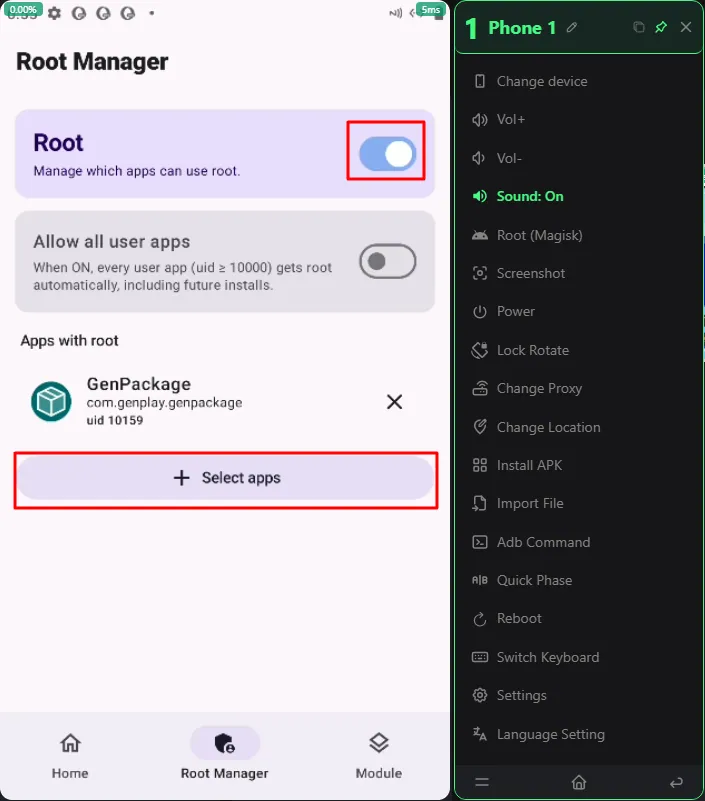Close the Phone 1 panel
705x801 pixels.
[686, 27]
